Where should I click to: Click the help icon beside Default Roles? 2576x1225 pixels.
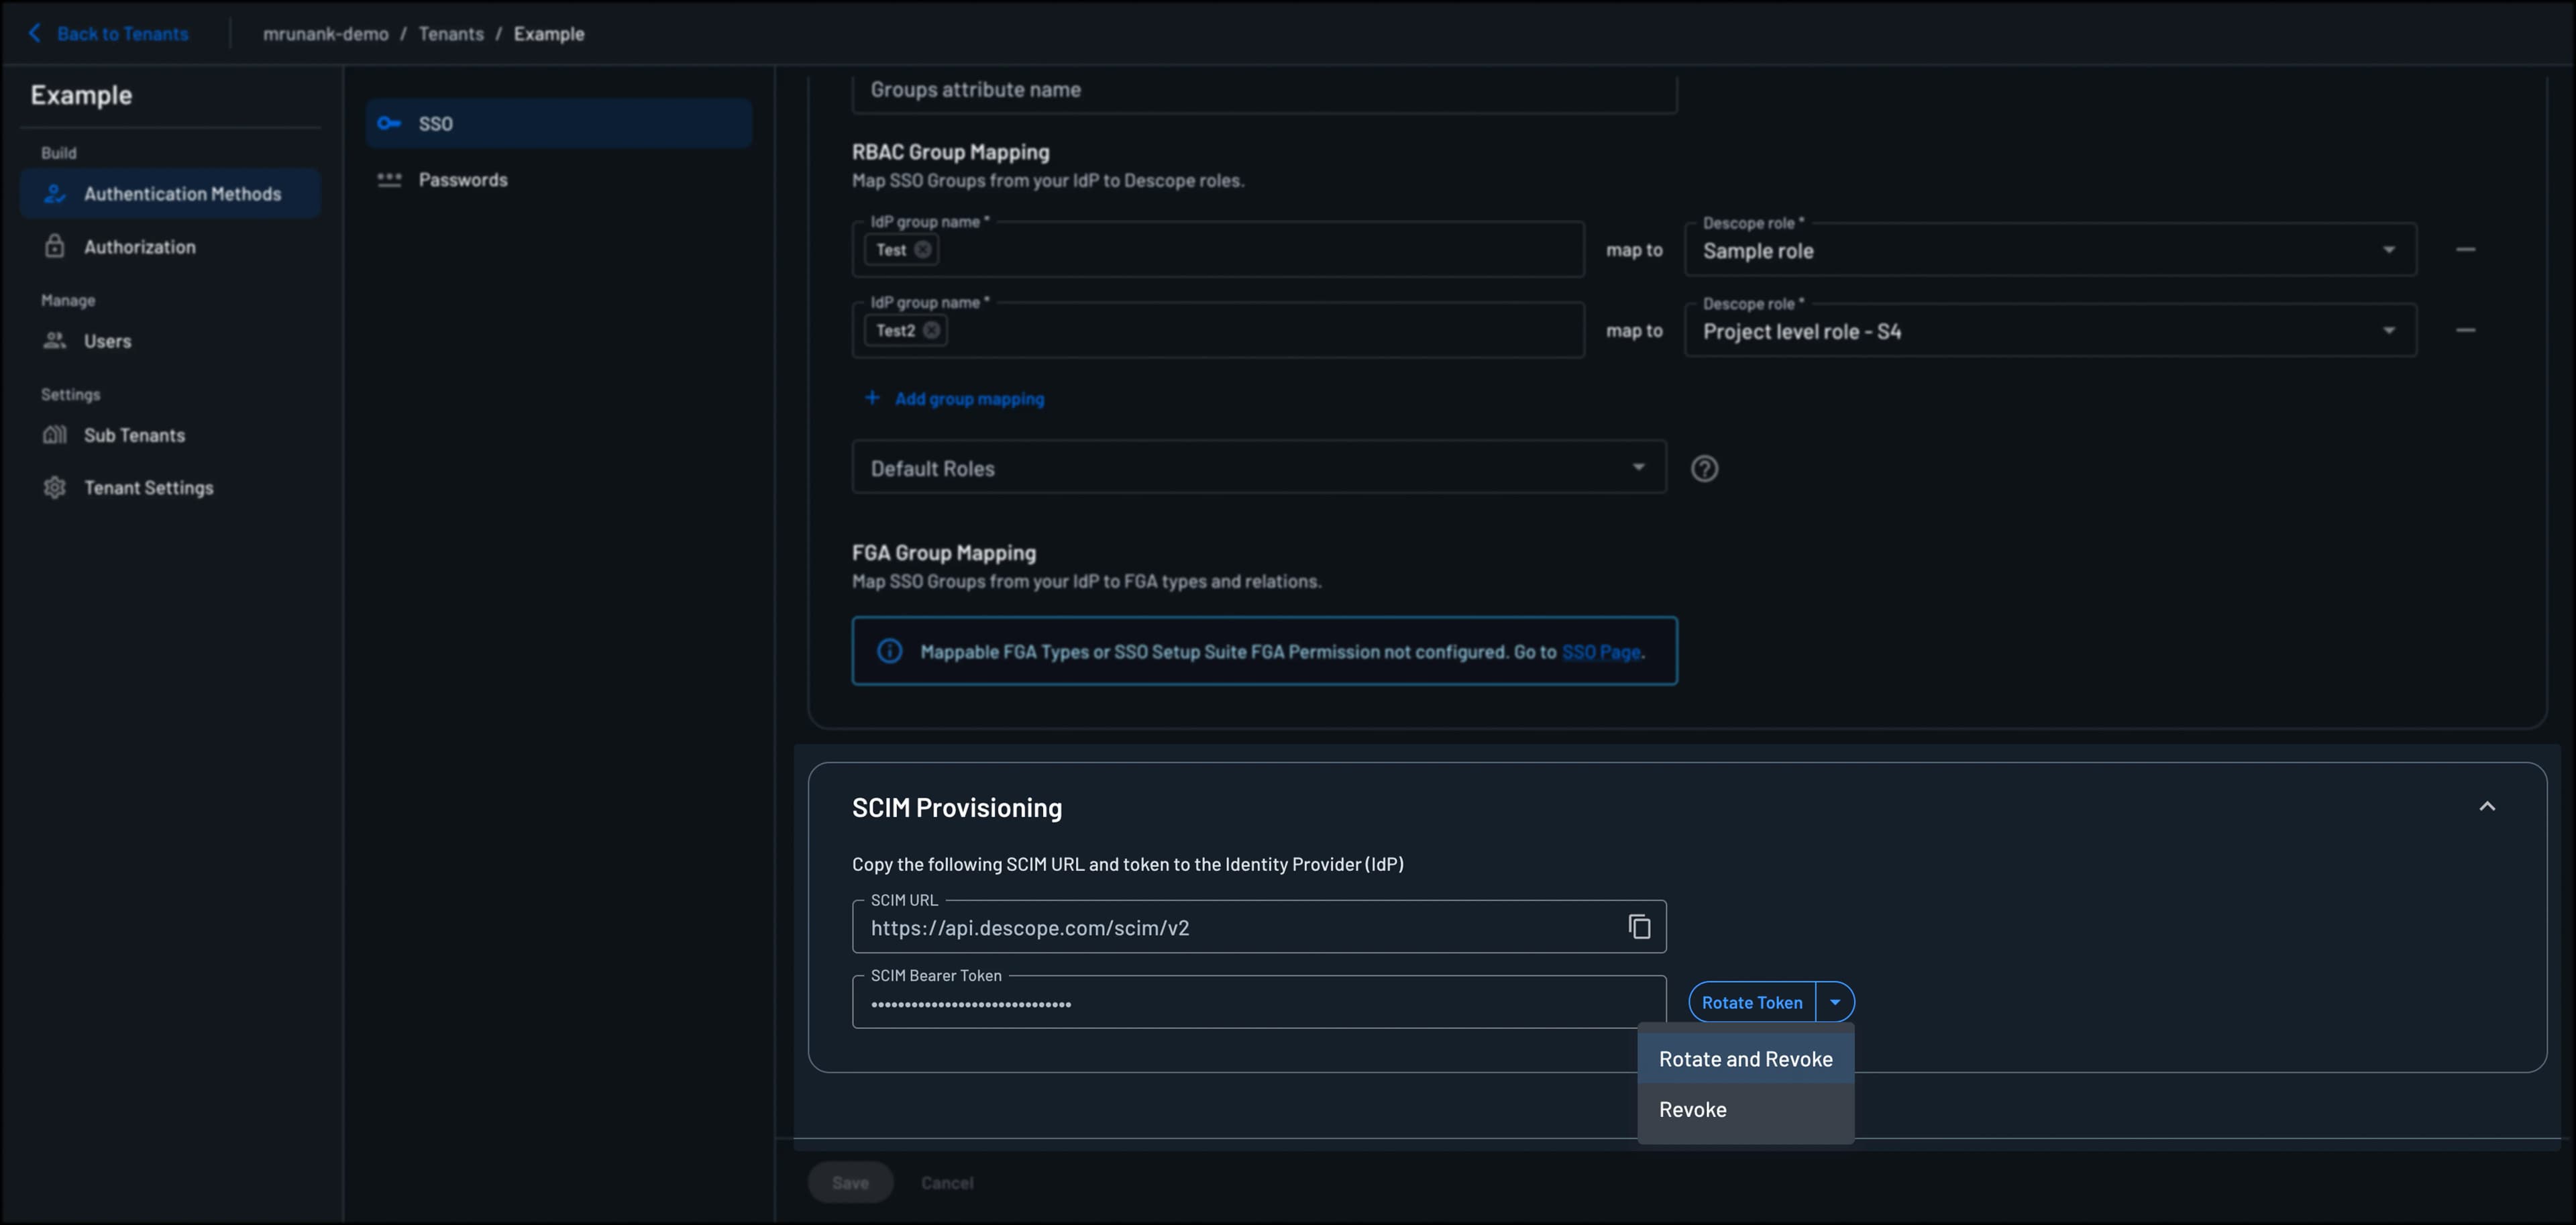(x=1705, y=468)
